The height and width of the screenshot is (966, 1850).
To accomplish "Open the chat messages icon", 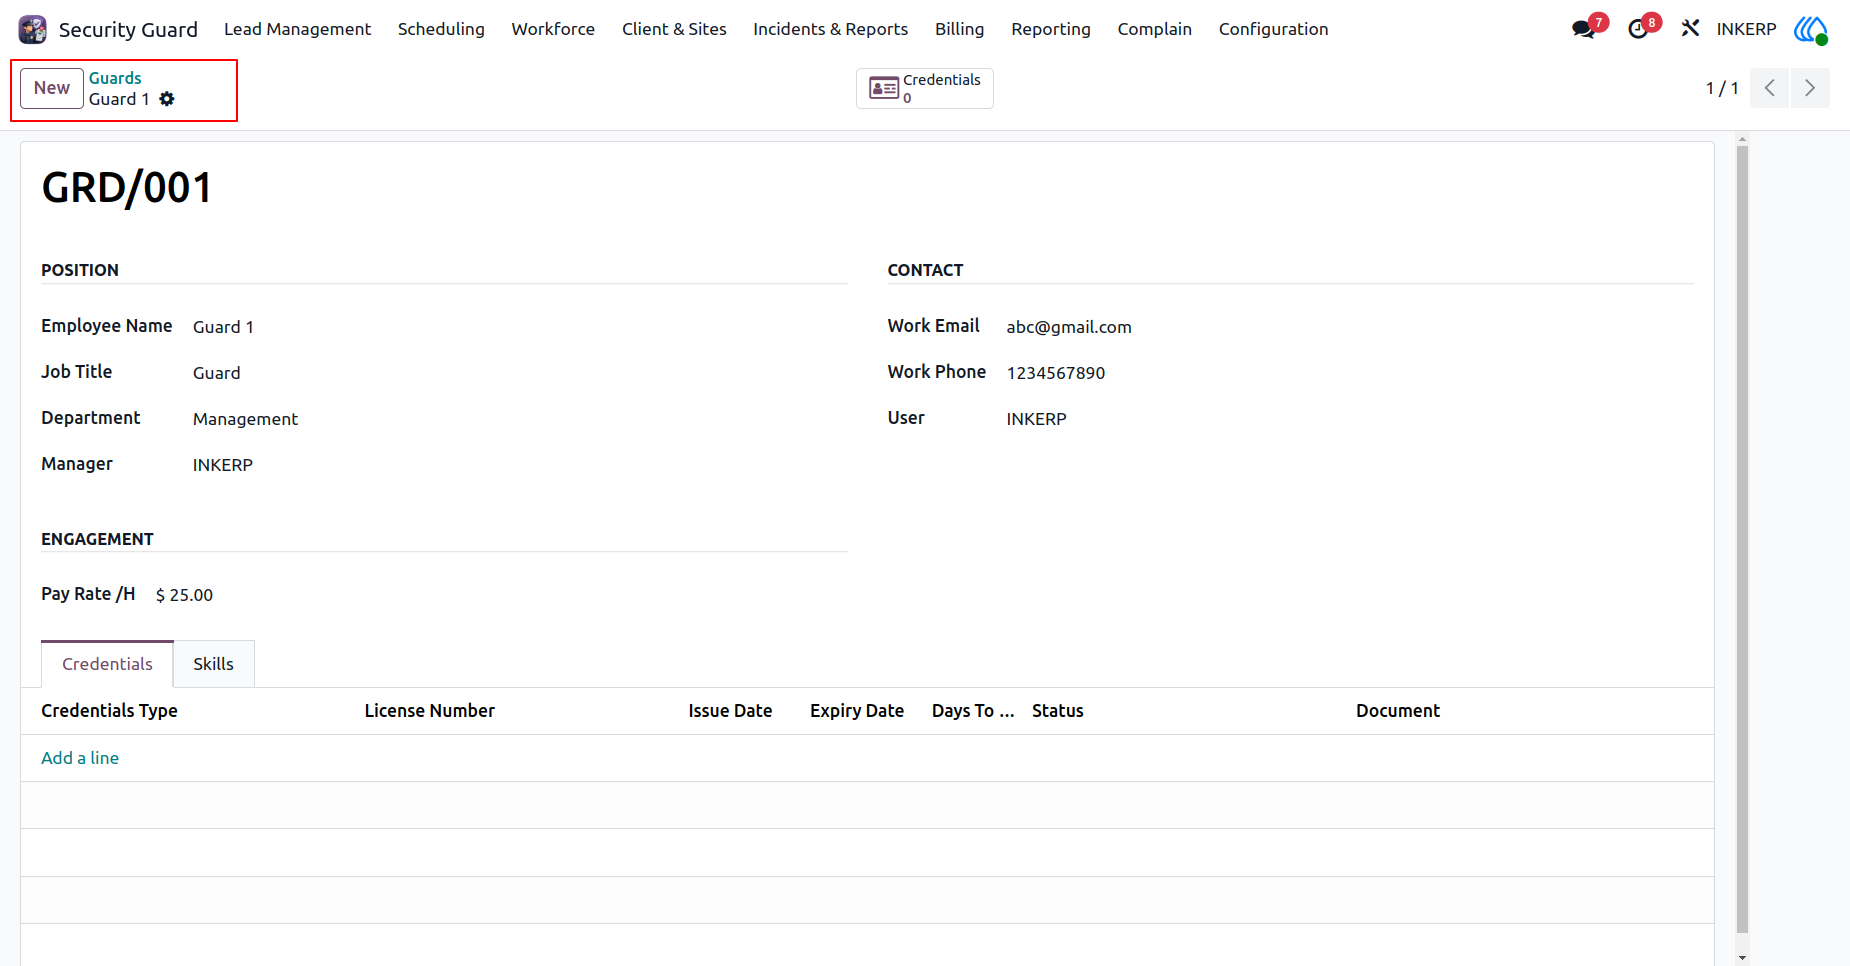I will pyautogui.click(x=1583, y=29).
